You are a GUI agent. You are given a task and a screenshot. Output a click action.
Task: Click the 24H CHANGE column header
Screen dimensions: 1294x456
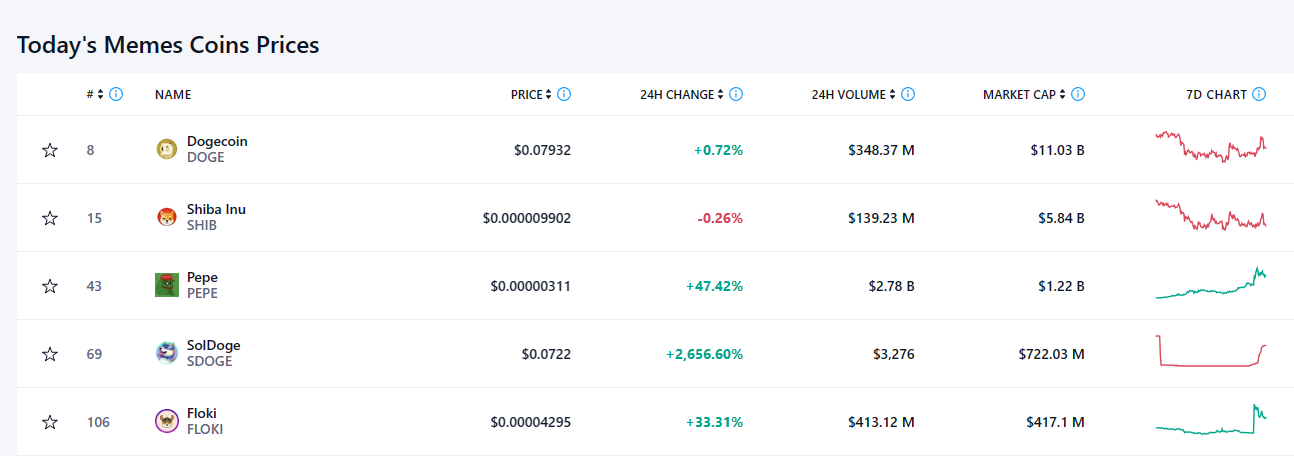pos(677,95)
